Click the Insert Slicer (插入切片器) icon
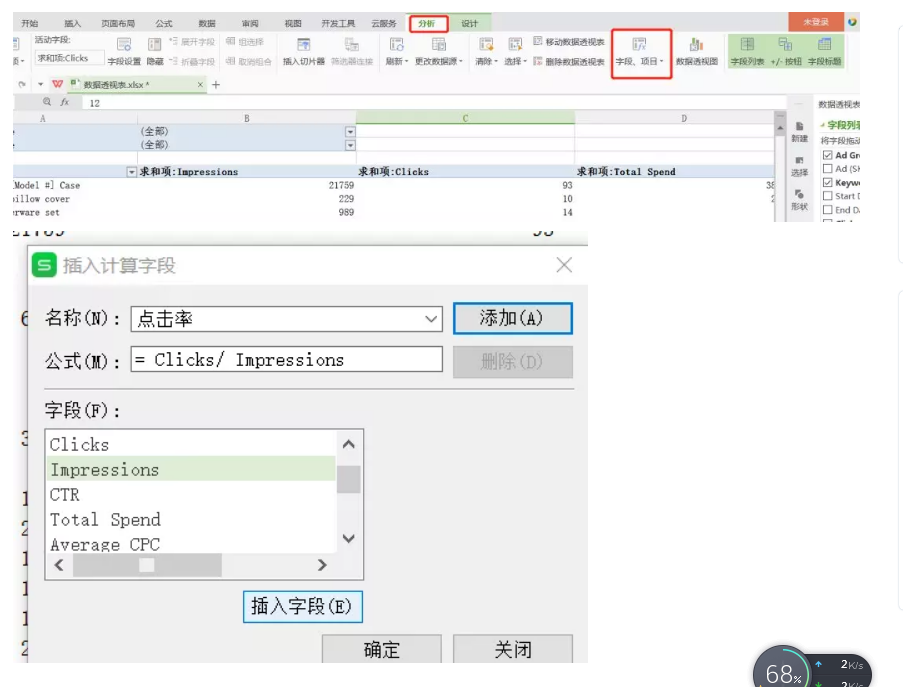This screenshot has width=903, height=687. point(303,44)
